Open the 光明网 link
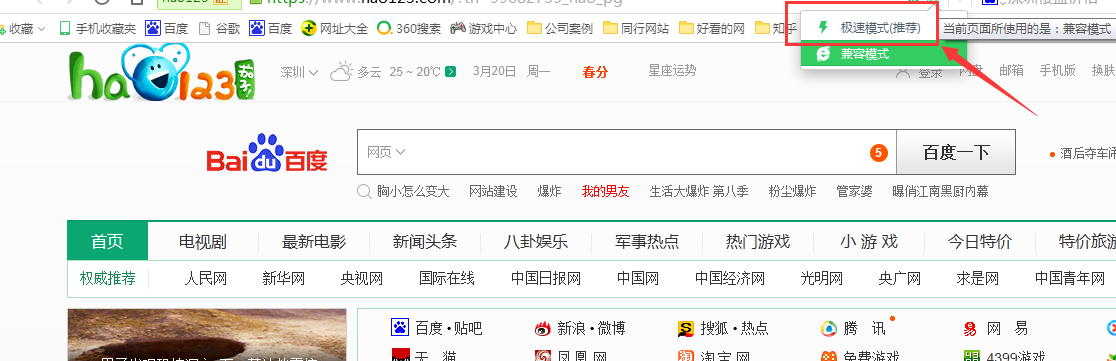The image size is (1116, 361). click(821, 278)
